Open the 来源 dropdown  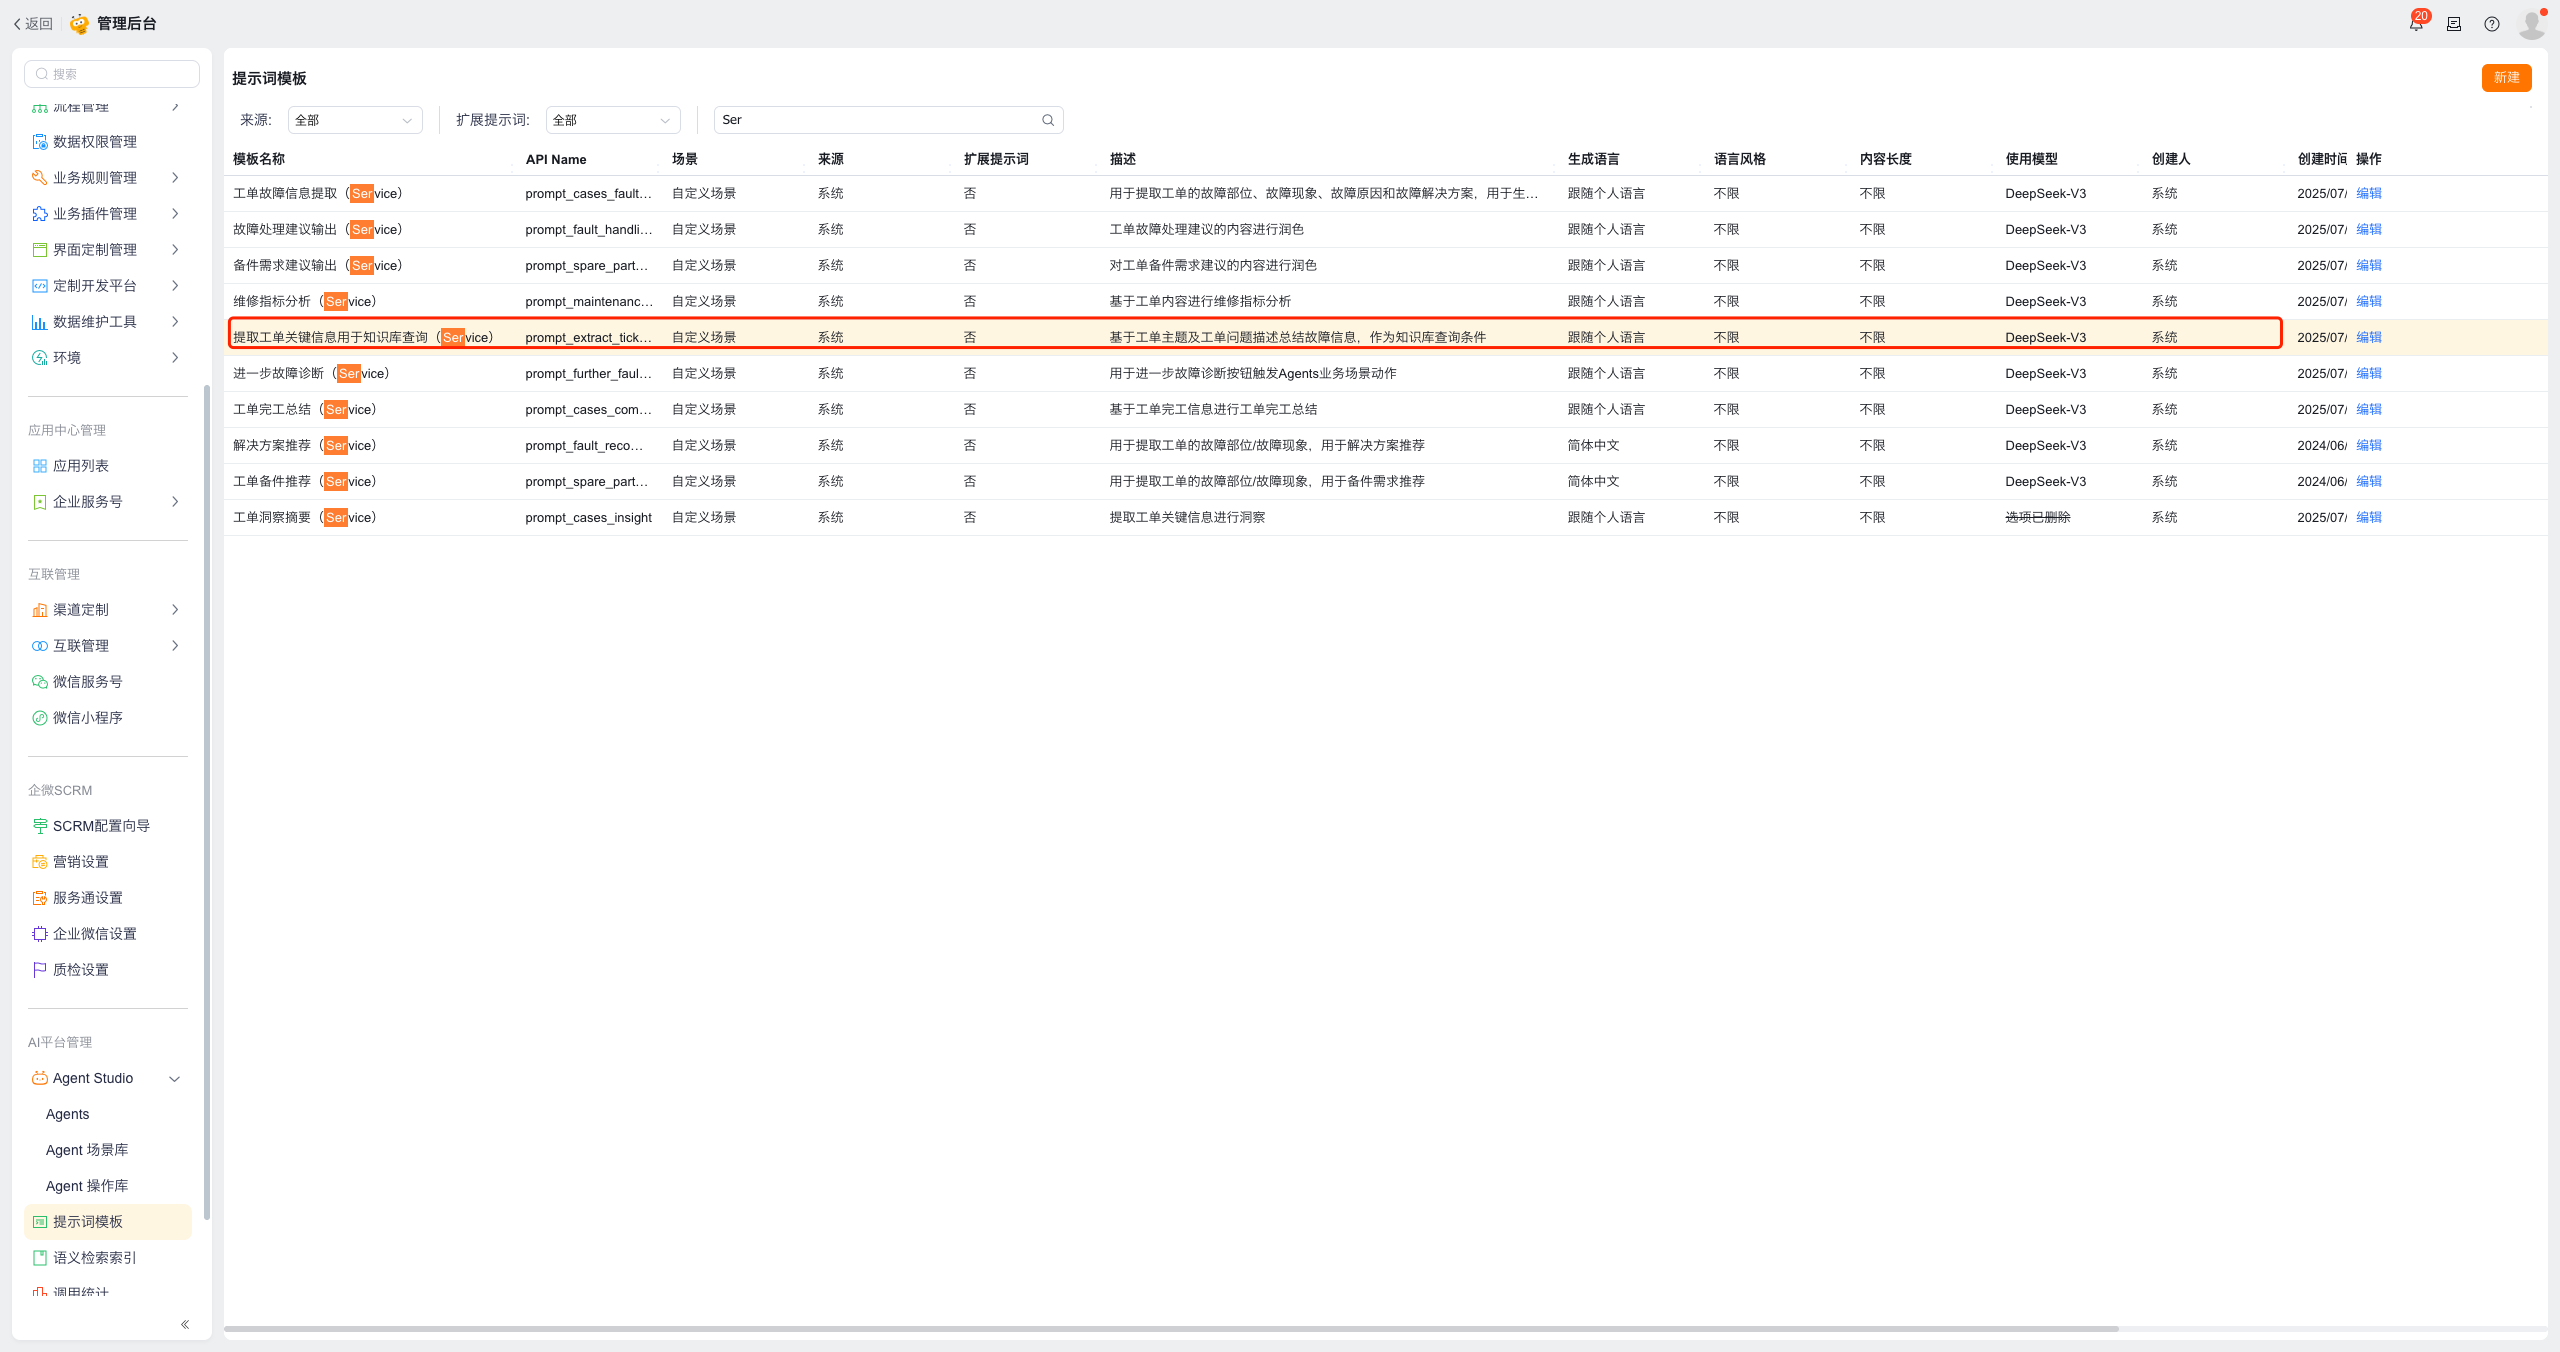coord(355,120)
